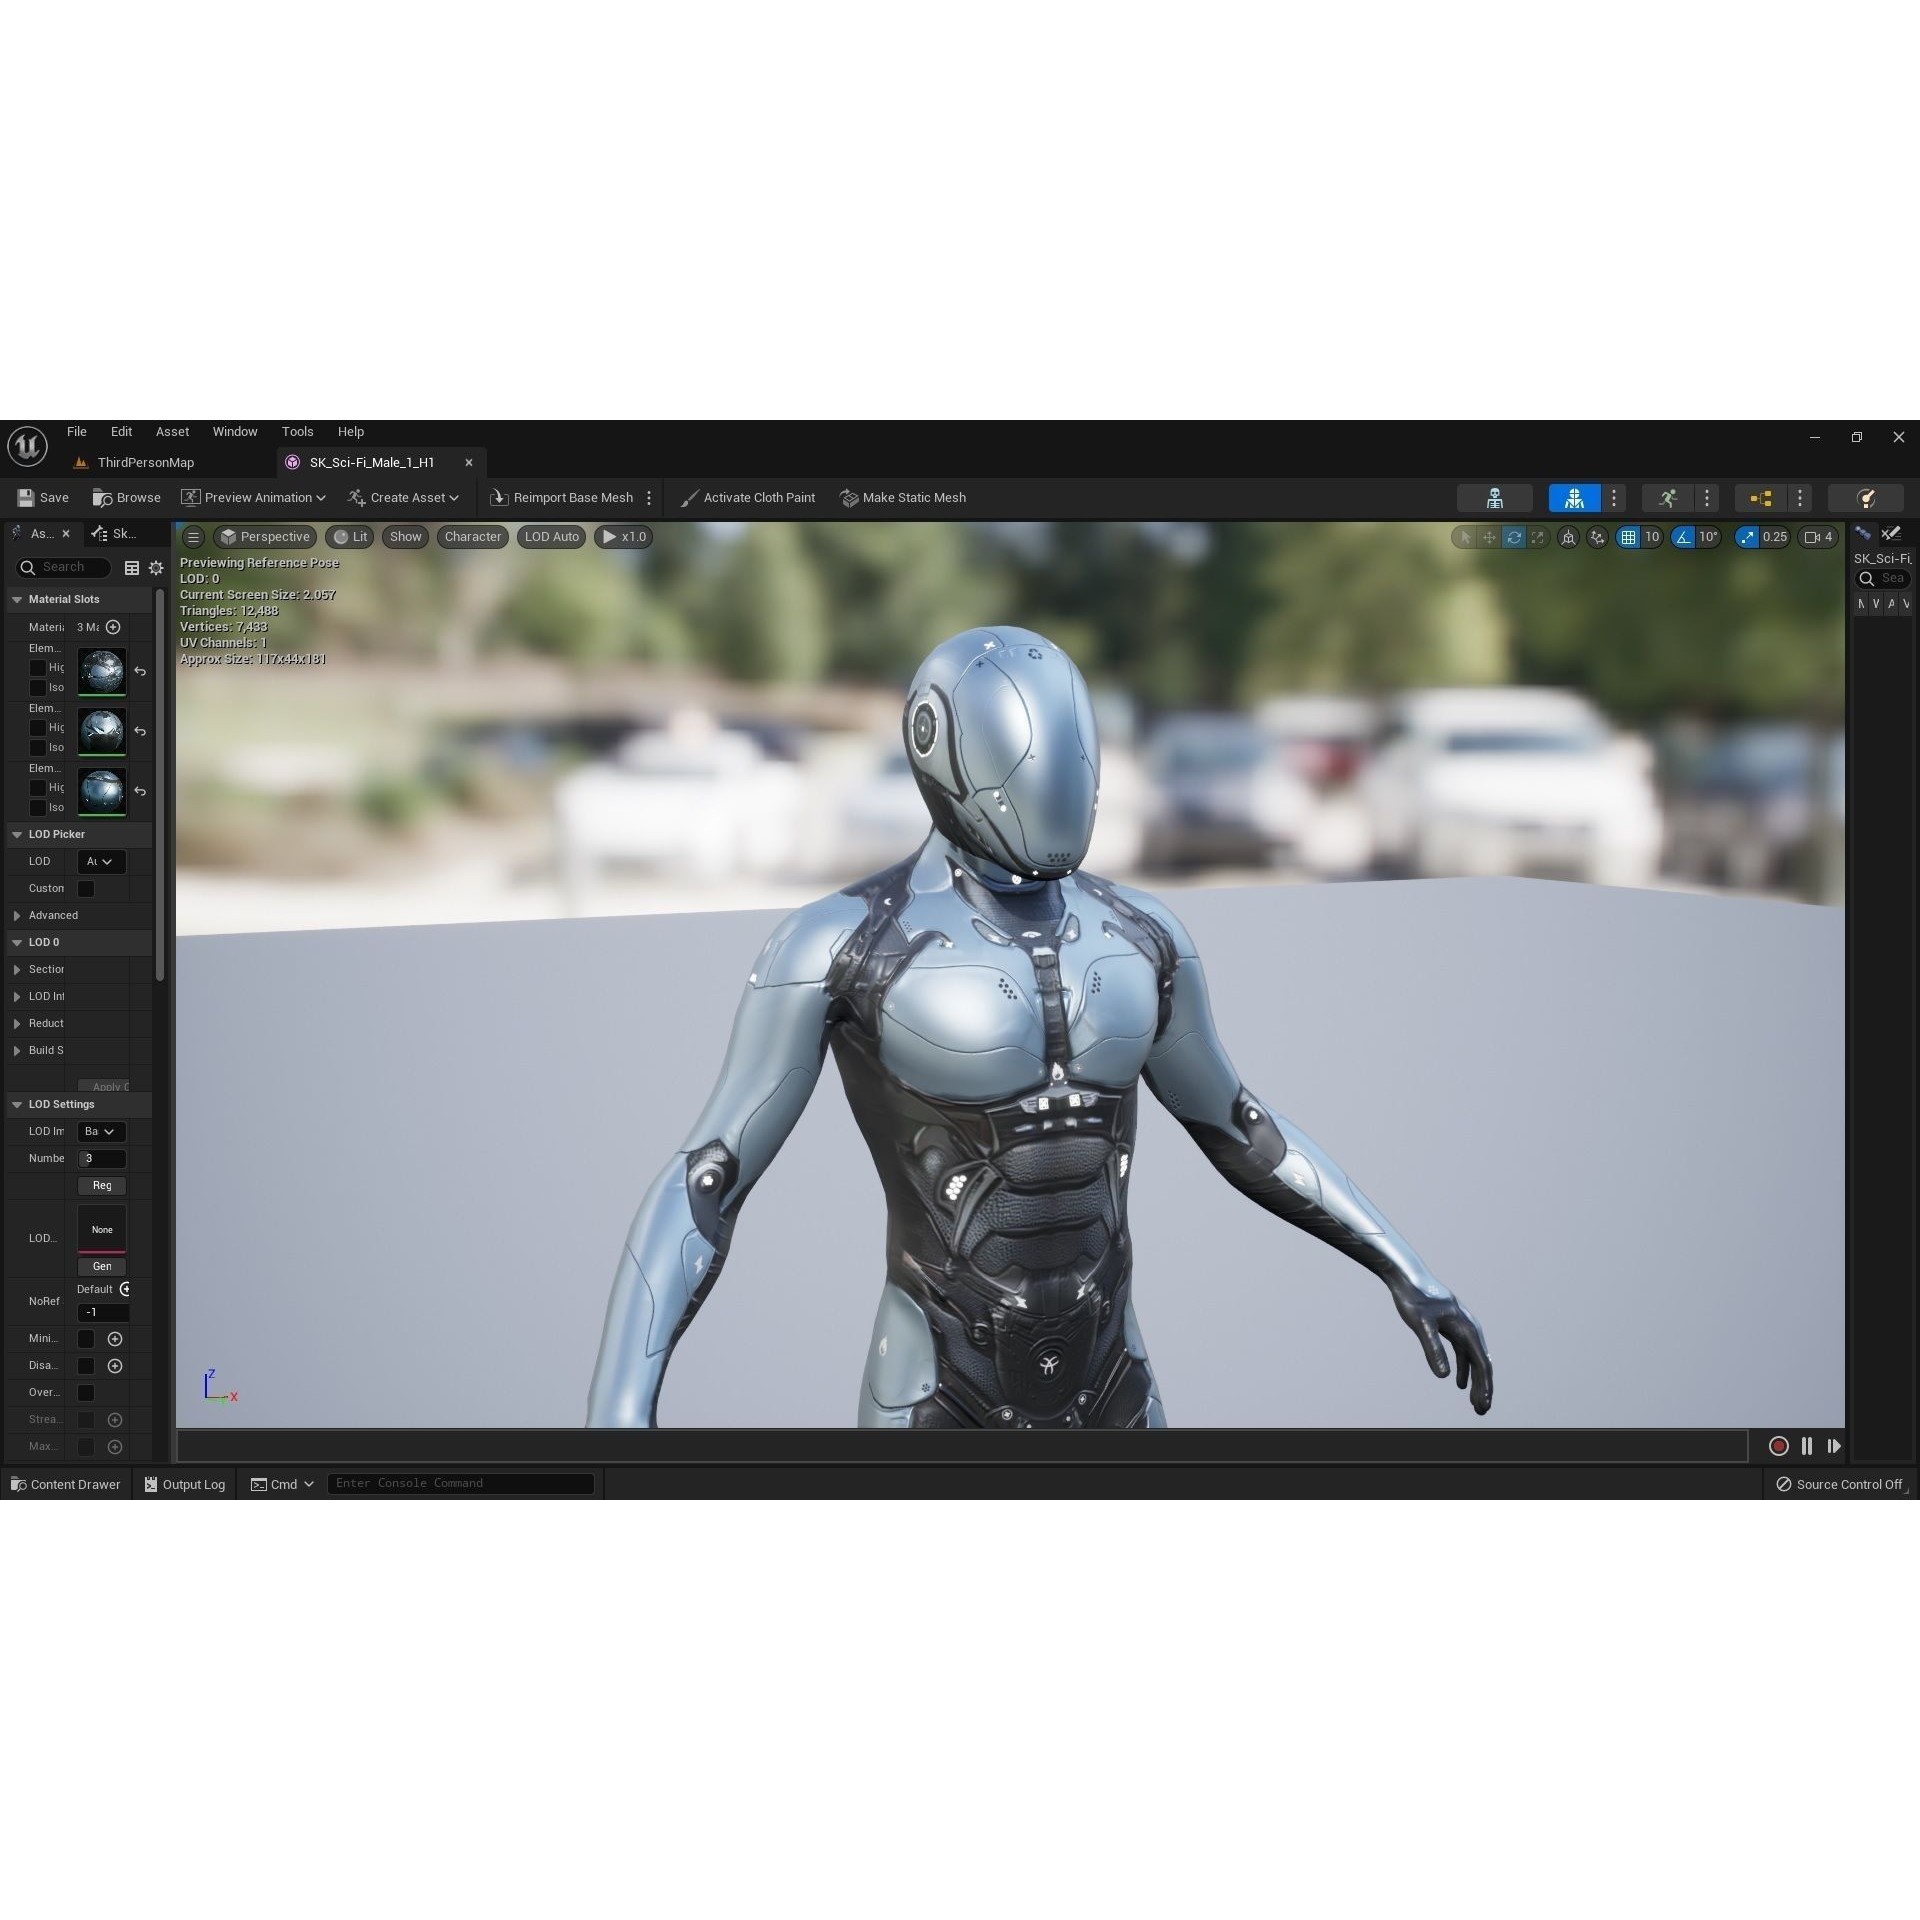
Task: Add a material slot with the plus icon
Action: (113, 627)
